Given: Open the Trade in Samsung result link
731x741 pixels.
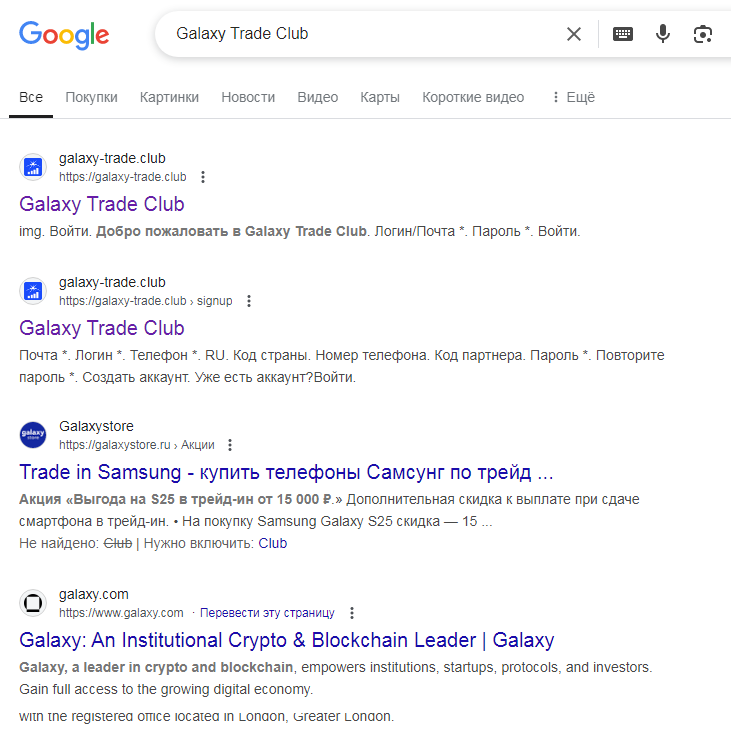Looking at the screenshot, I should pyautogui.click(x=286, y=472).
